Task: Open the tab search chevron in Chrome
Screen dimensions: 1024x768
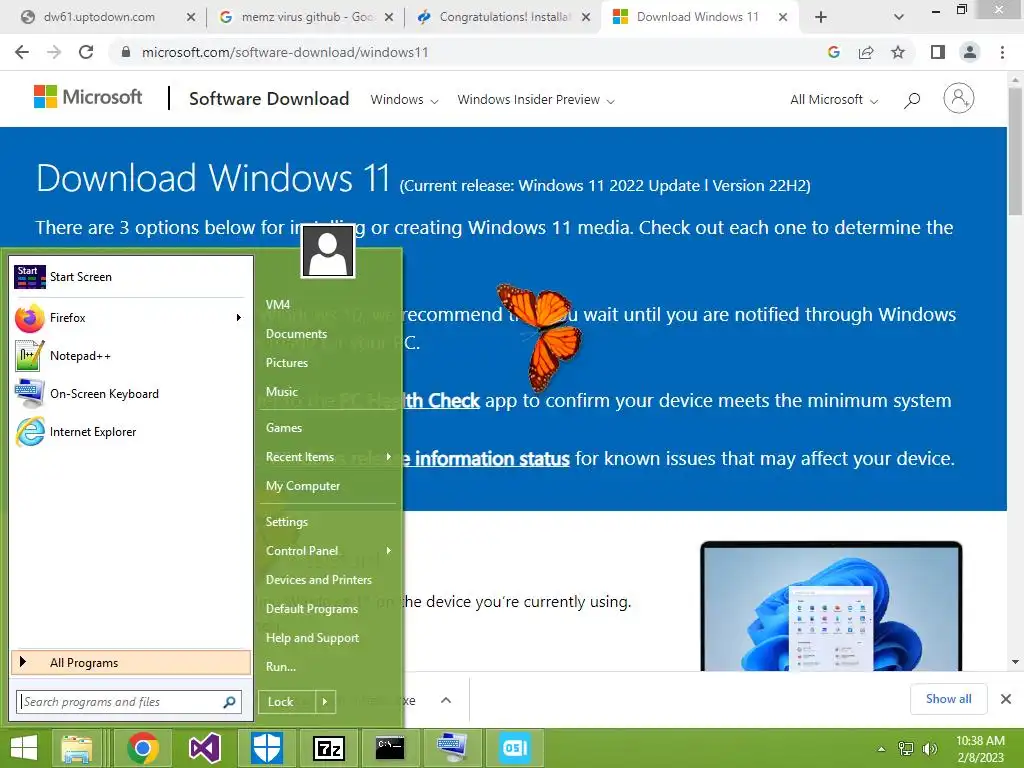Action: point(899,17)
